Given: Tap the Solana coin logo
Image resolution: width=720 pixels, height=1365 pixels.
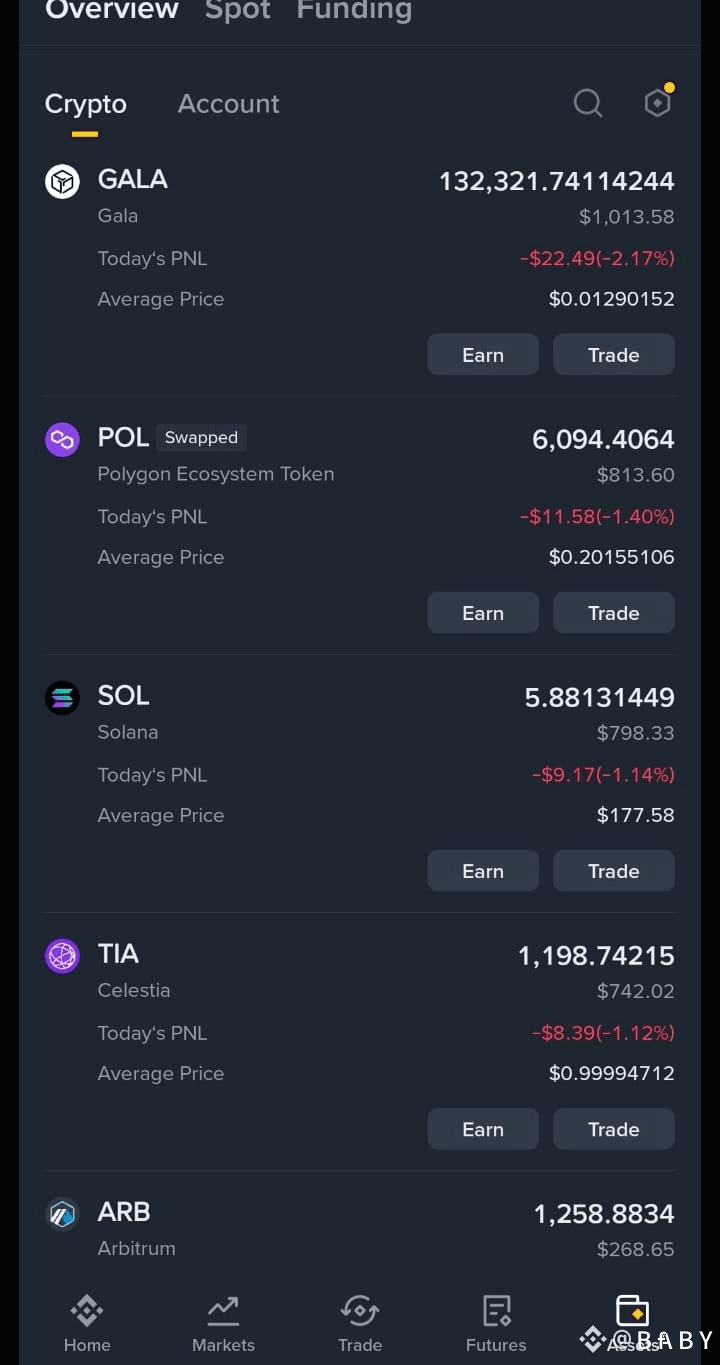Looking at the screenshot, I should point(62,697).
